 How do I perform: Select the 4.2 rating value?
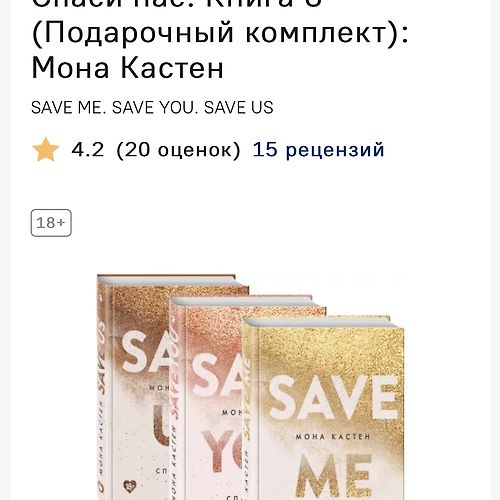tap(88, 149)
